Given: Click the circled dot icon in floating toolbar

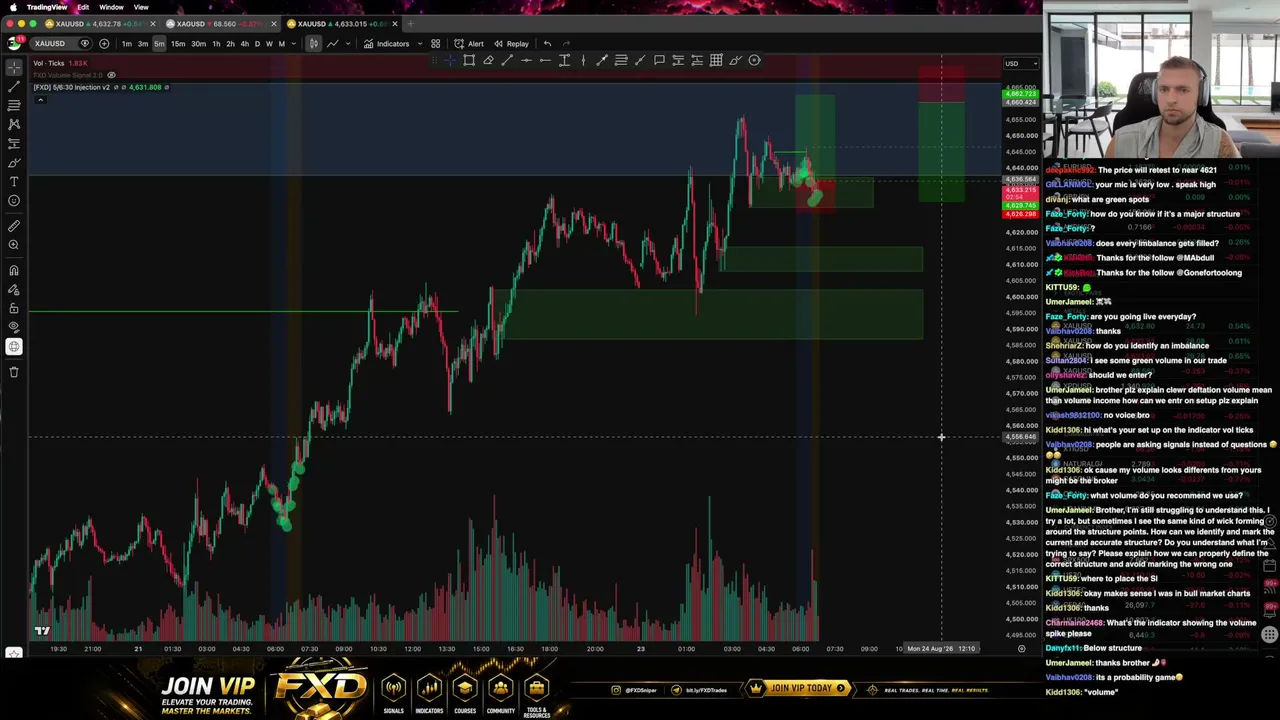Looking at the screenshot, I should pos(754,60).
